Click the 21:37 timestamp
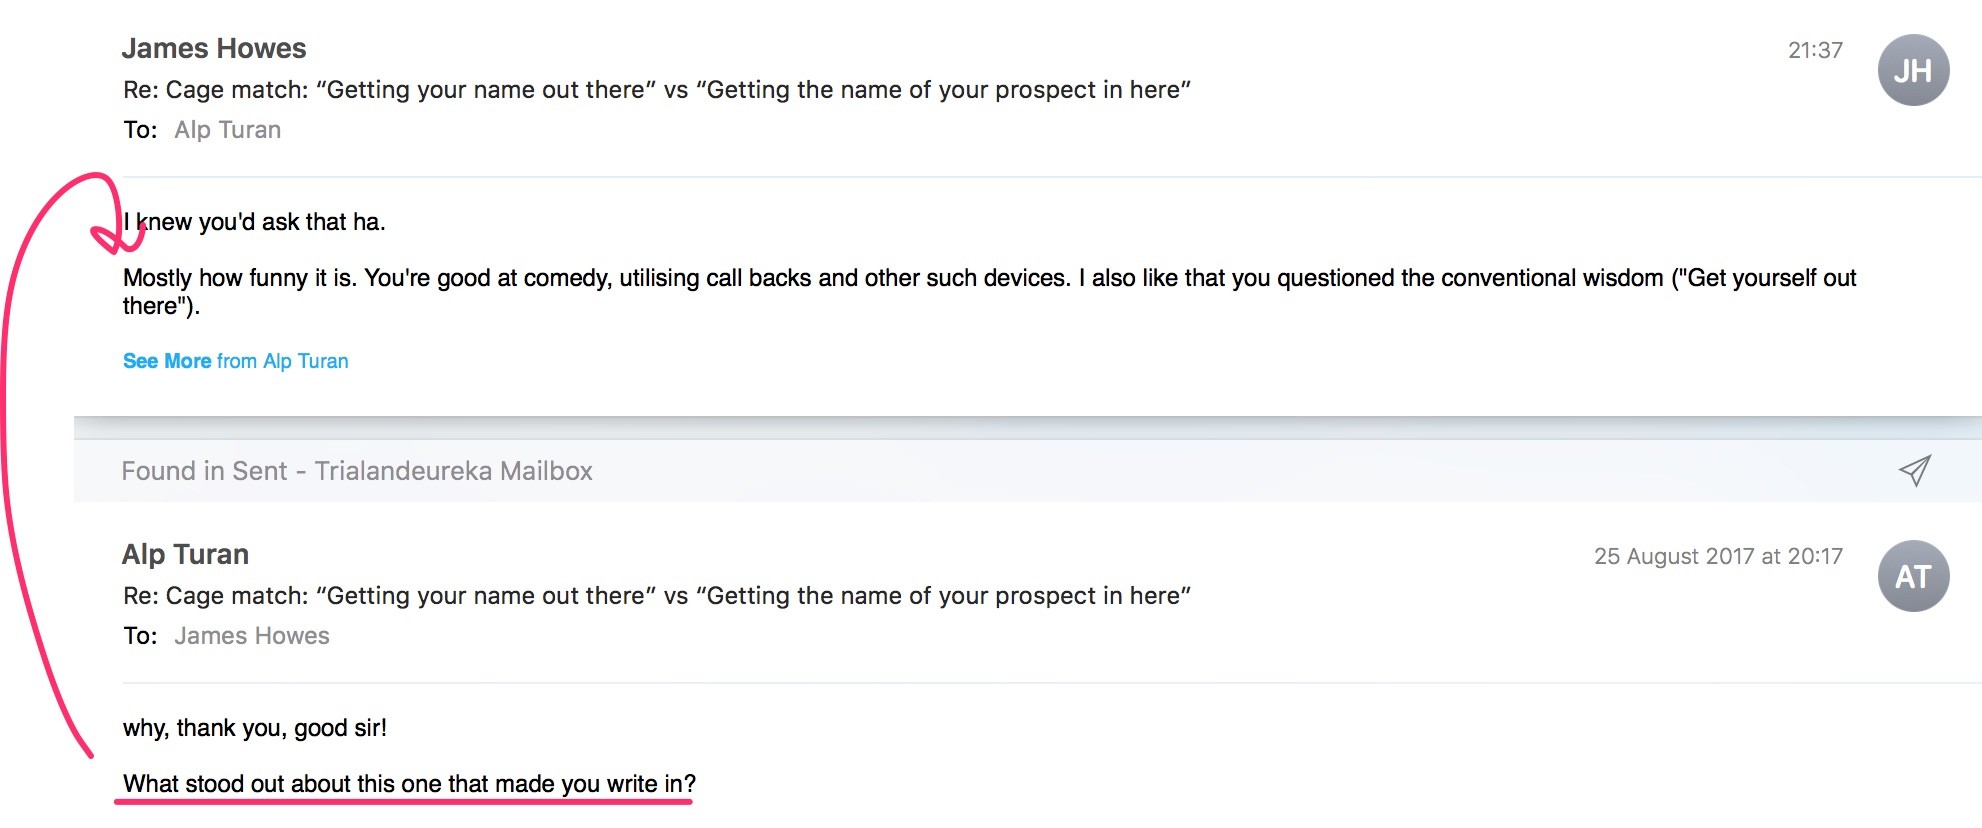Viewport: 1982px width, 828px height. (x=1815, y=50)
